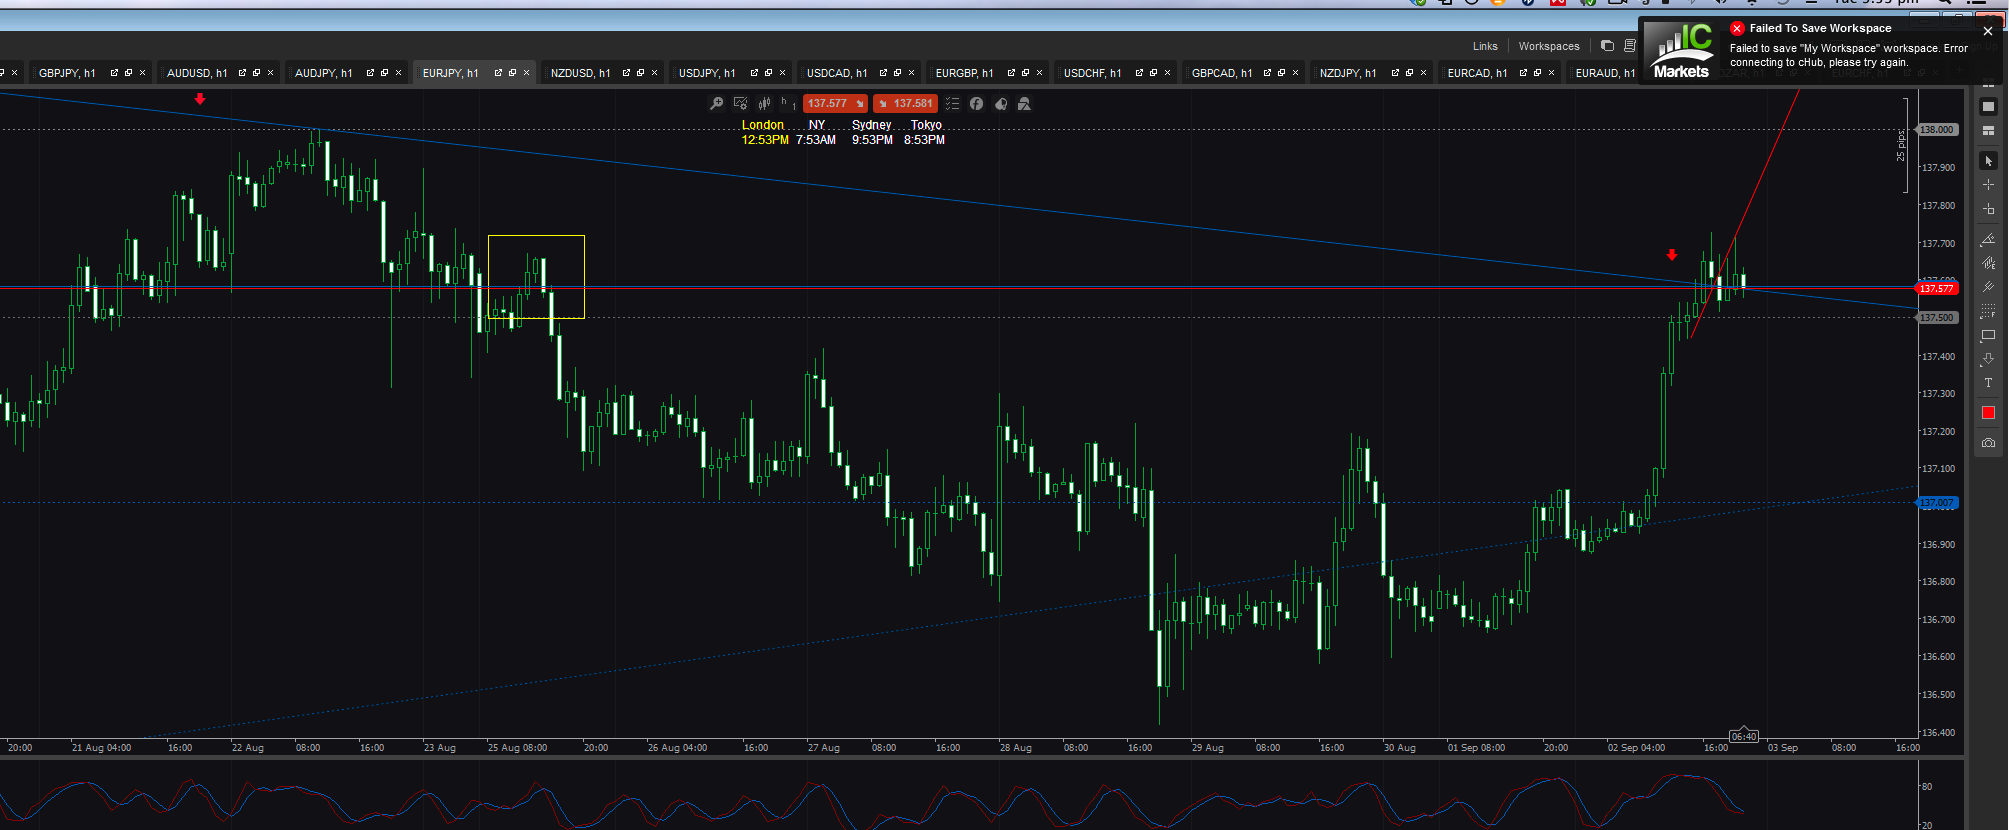Screen dimensions: 2009x830
Task: Click the 06:40 candle countdown marker
Action: click(1743, 736)
